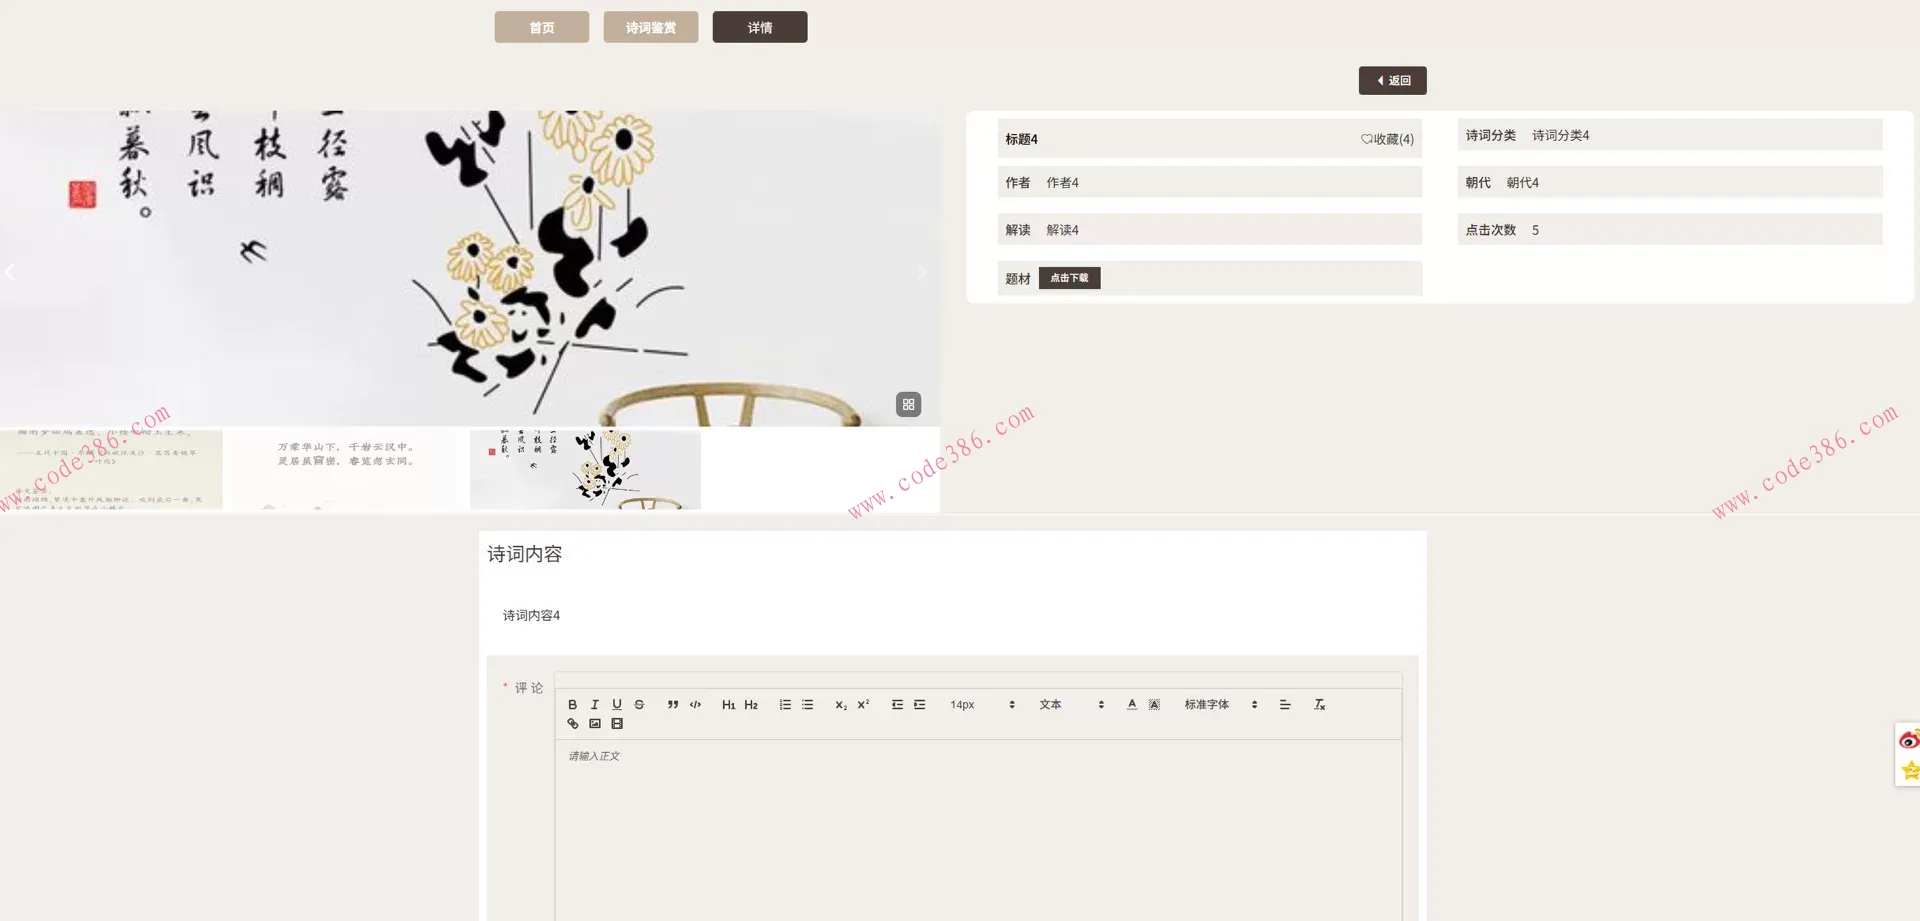Set Heading 2 style
Image resolution: width=1920 pixels, height=921 pixels.
[x=751, y=705]
